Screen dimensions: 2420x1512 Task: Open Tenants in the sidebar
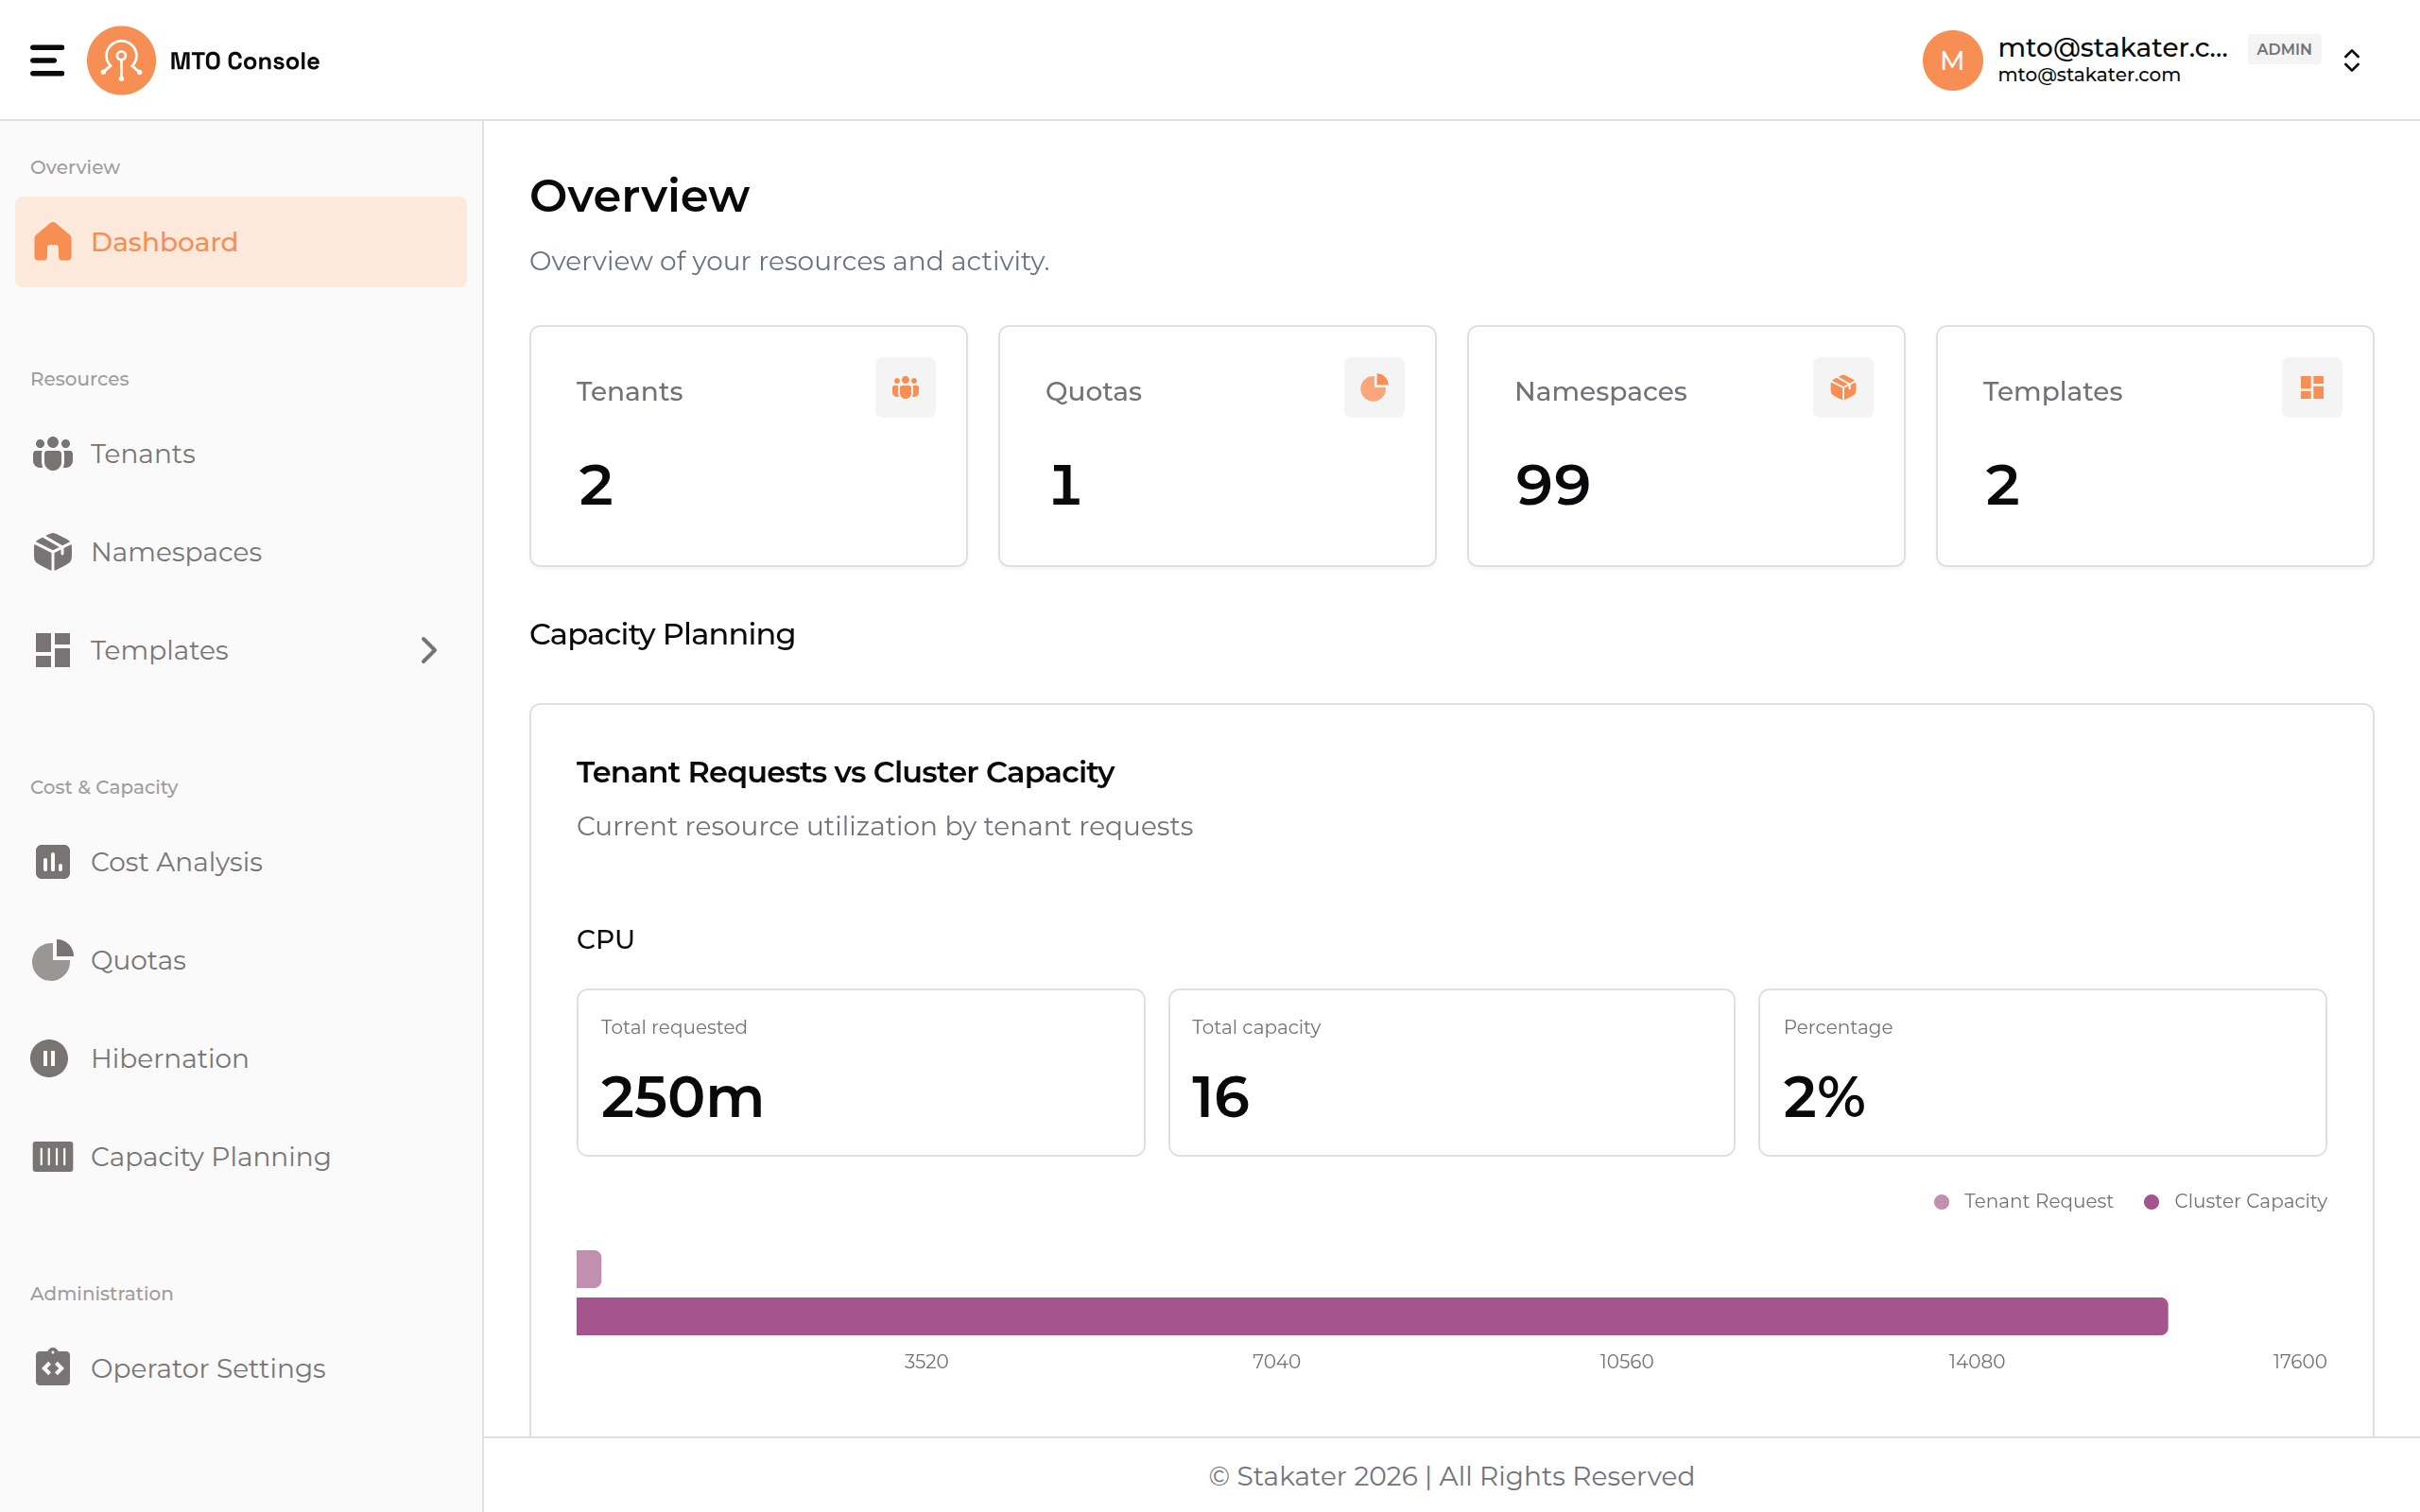pos(241,454)
